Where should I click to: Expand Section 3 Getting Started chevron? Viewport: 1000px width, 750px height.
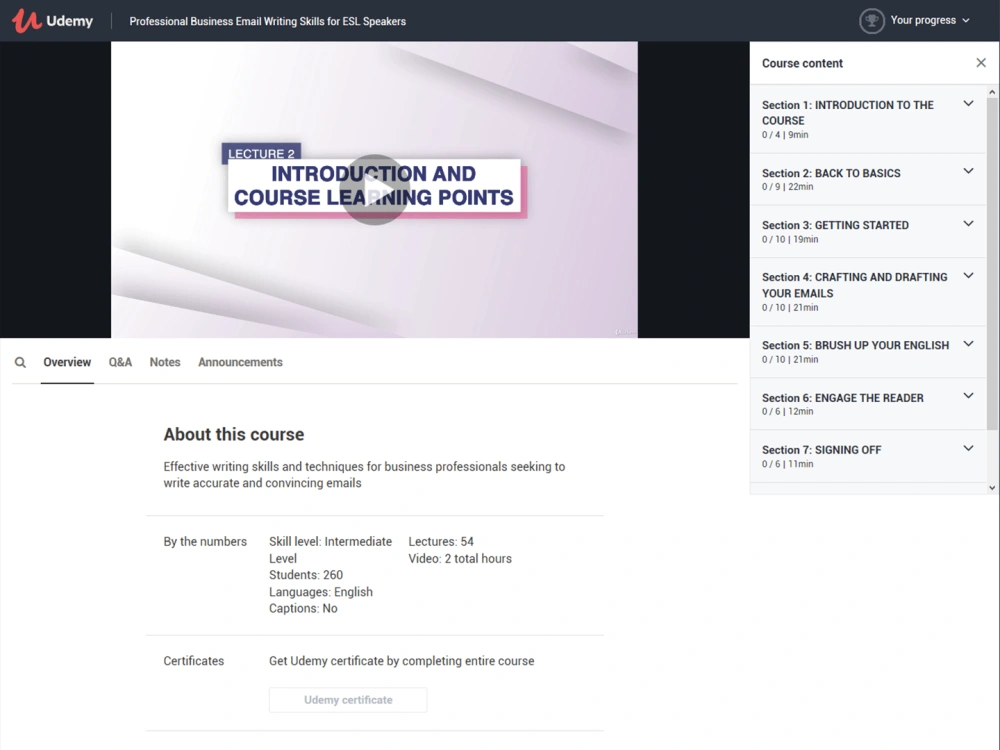[968, 224]
